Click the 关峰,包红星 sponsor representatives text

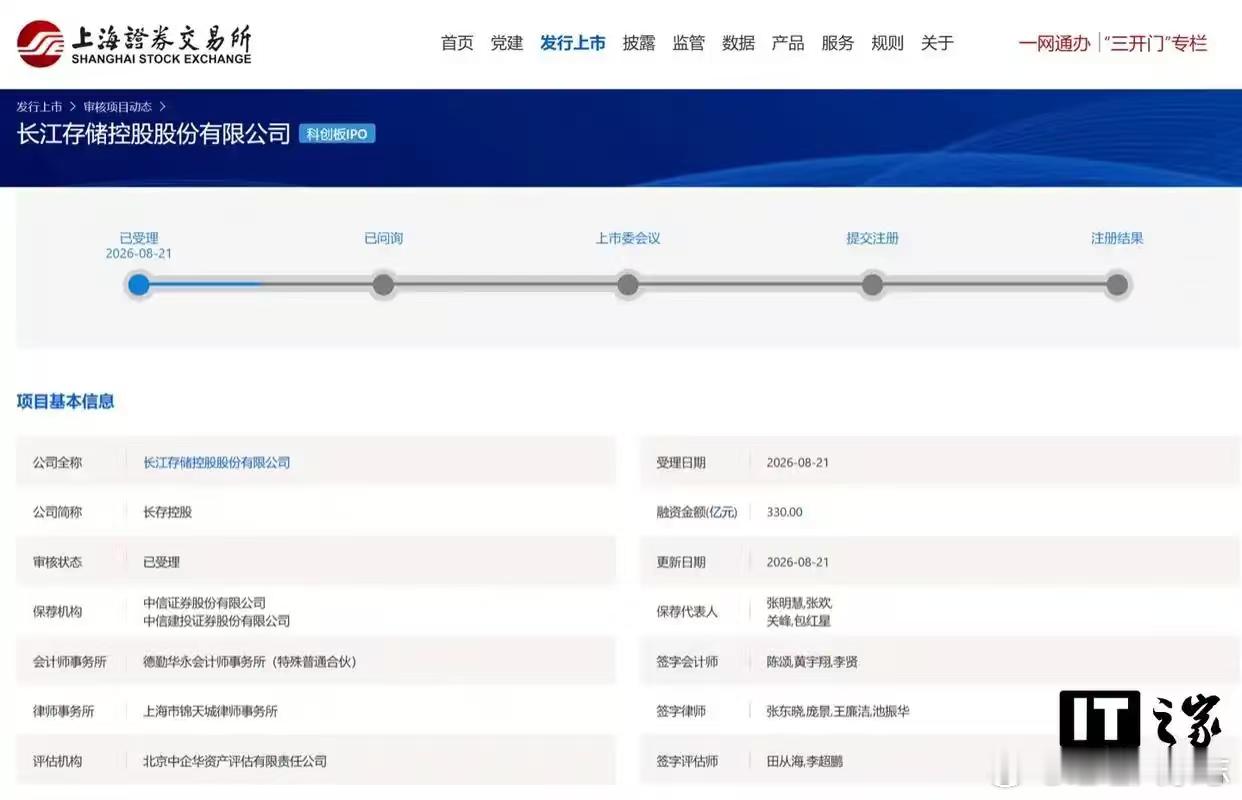tap(799, 621)
